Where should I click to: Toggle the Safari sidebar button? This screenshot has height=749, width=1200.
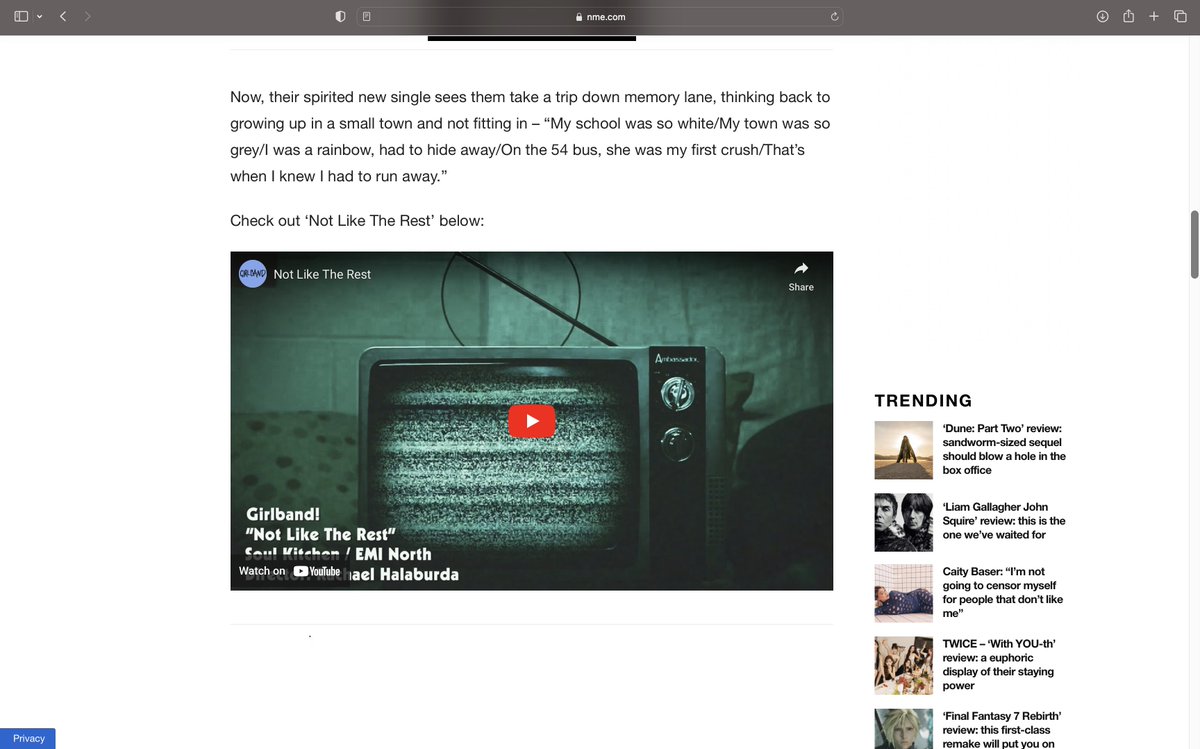tap(21, 16)
